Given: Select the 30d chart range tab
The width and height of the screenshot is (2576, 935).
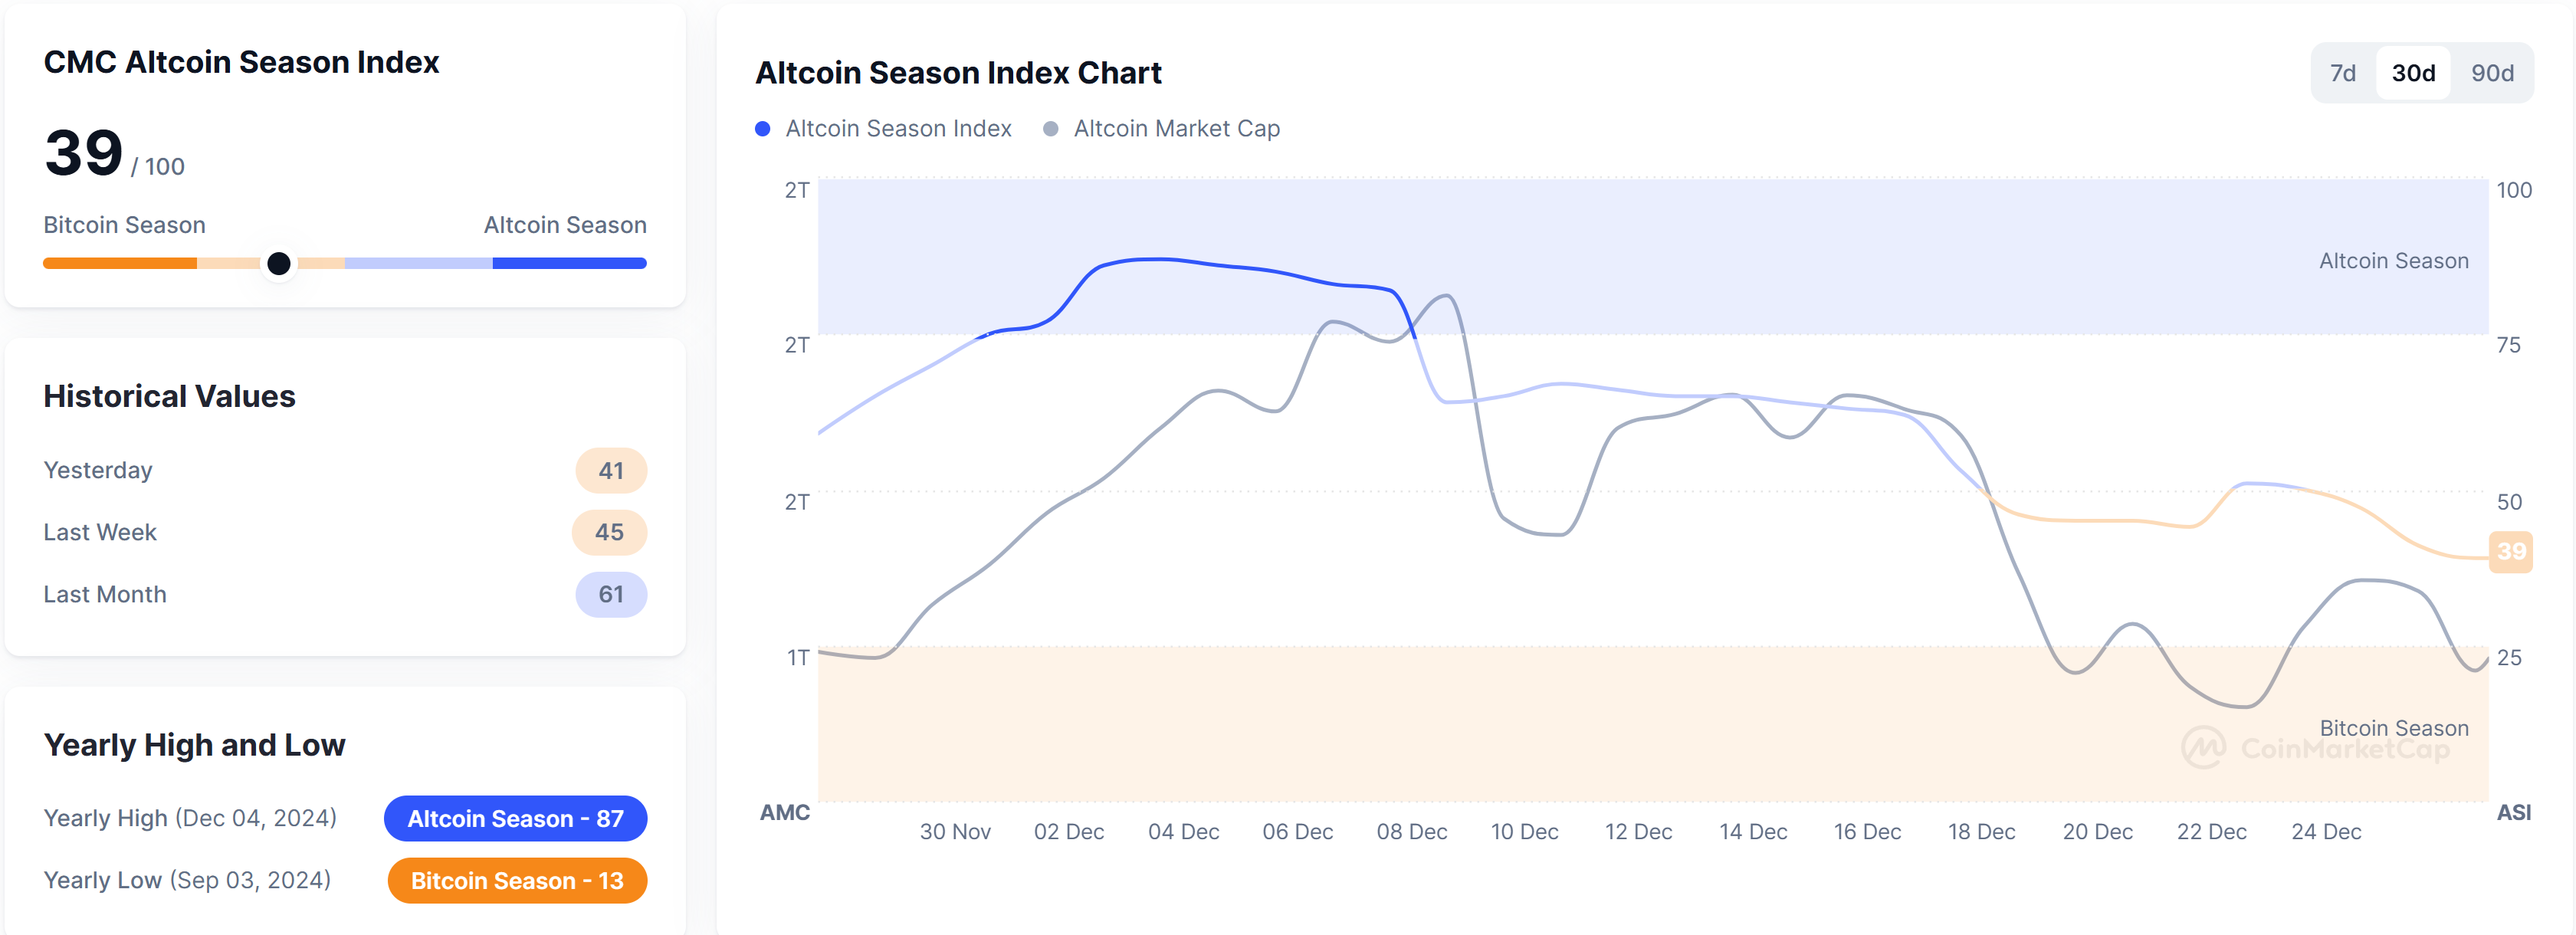Looking at the screenshot, I should (x=2413, y=73).
